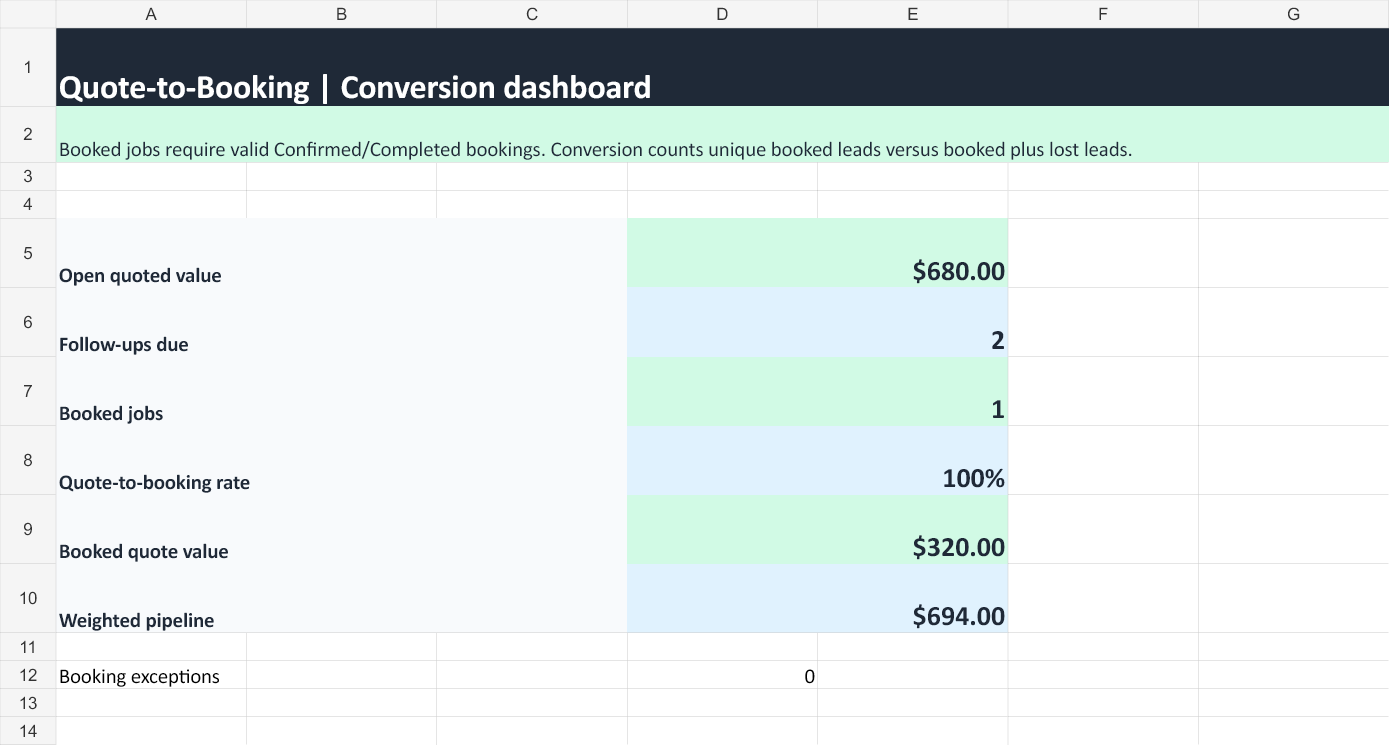Select column F header
The height and width of the screenshot is (745, 1389).
pos(1103,14)
